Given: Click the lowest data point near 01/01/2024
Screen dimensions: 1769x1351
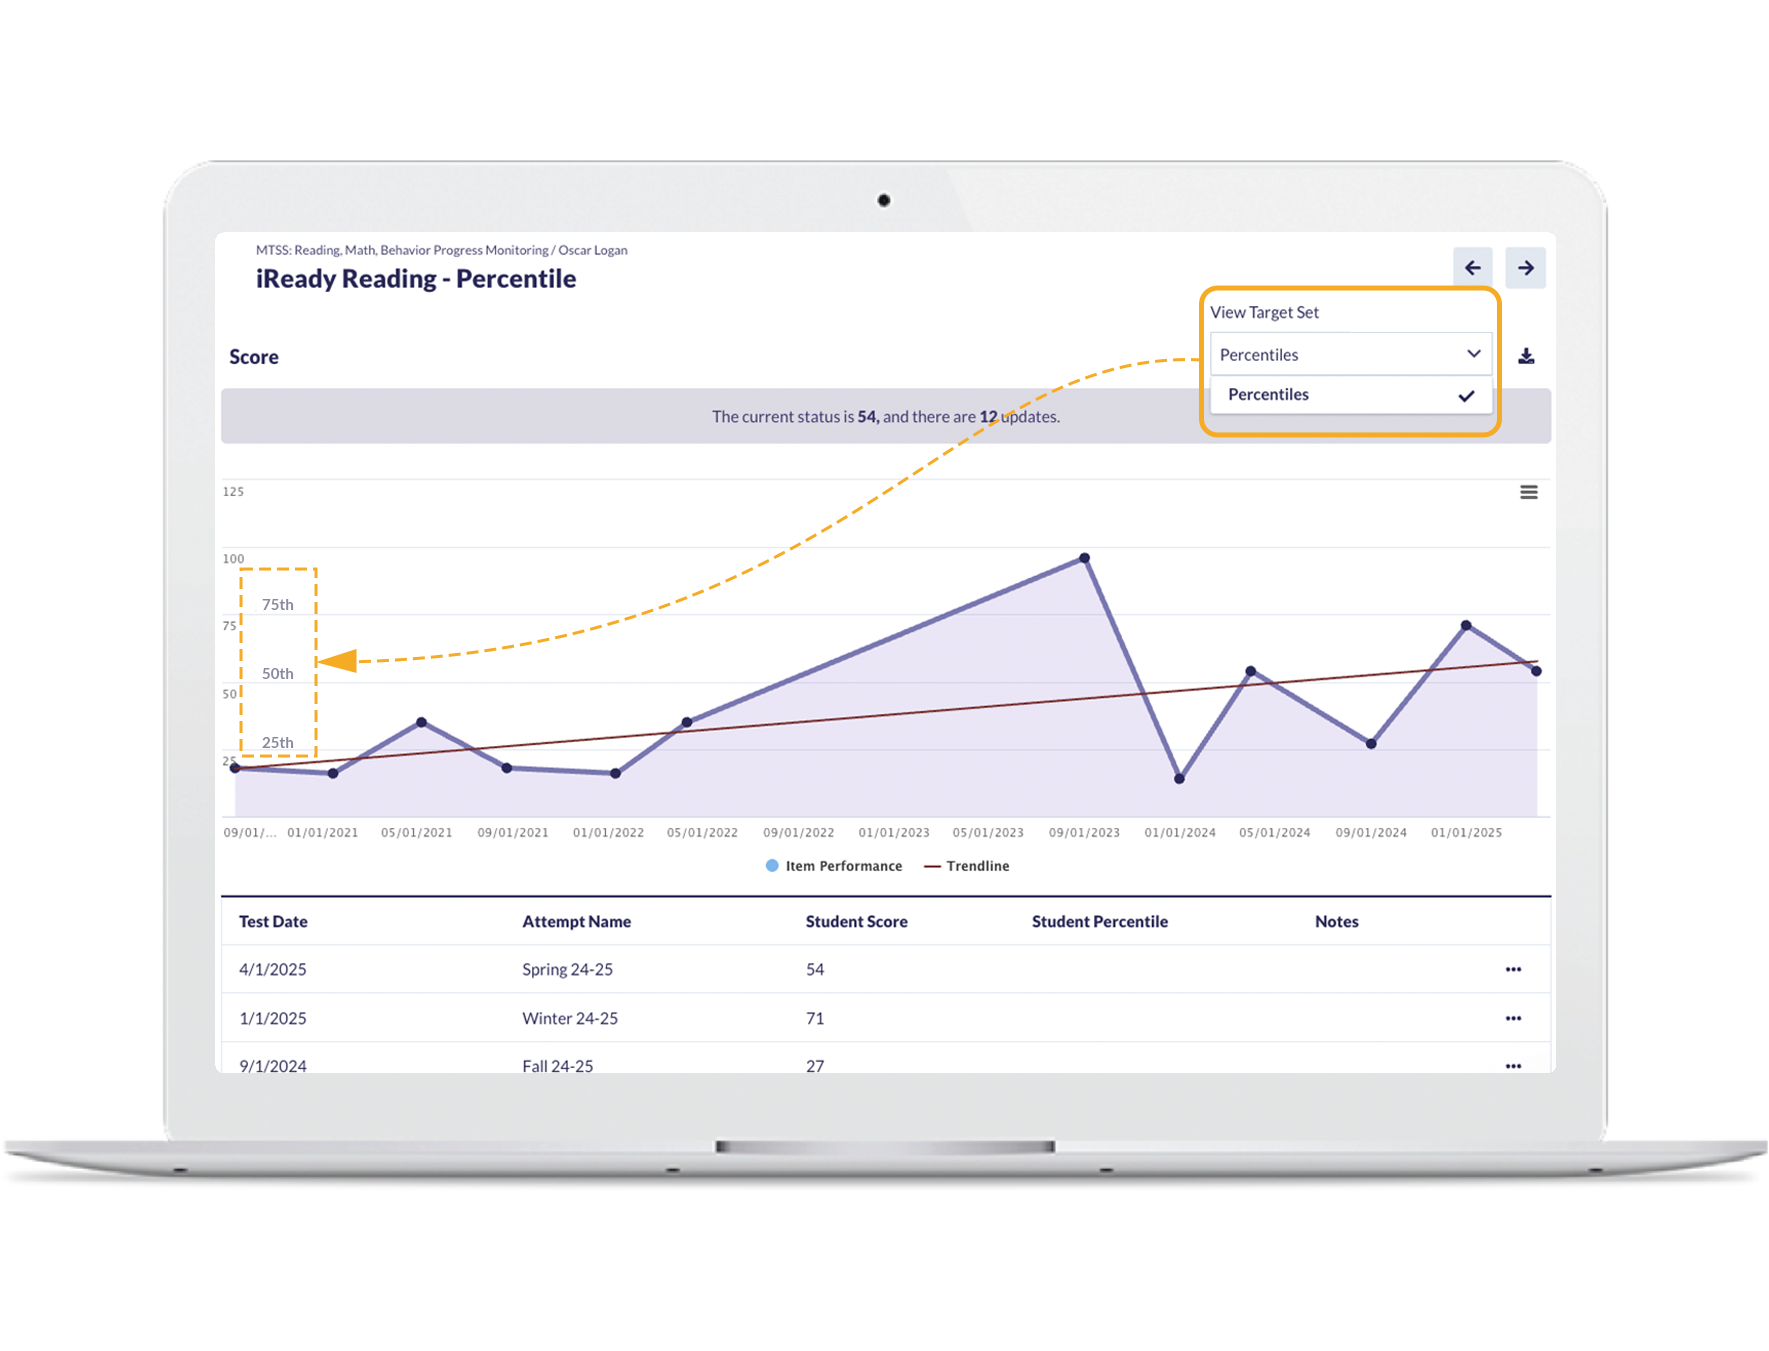Looking at the screenshot, I should click(1179, 778).
